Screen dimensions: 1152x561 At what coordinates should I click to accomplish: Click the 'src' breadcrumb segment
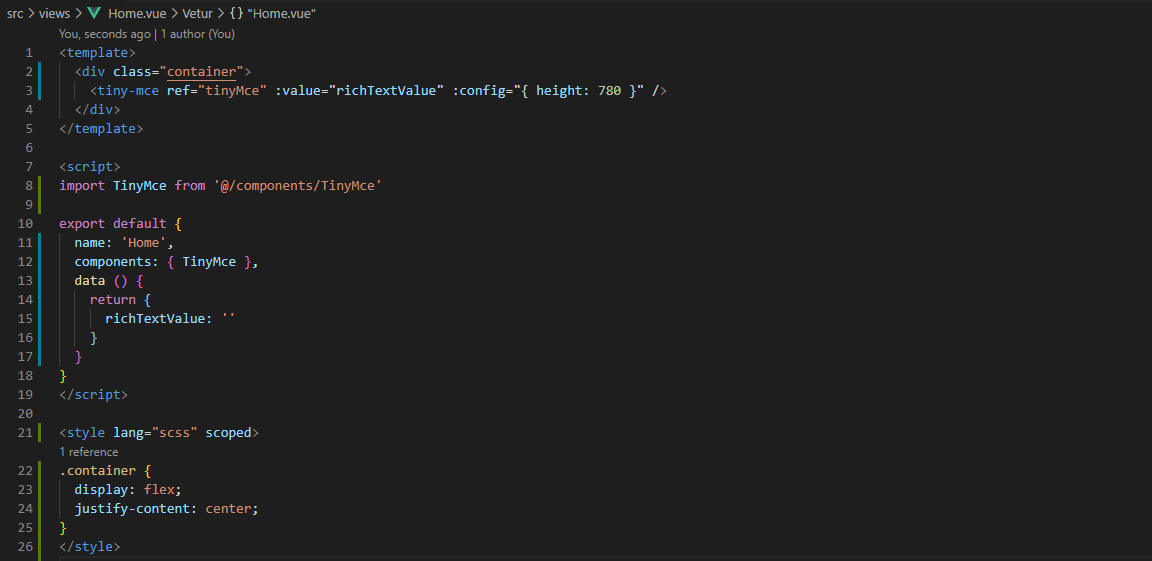(15, 13)
